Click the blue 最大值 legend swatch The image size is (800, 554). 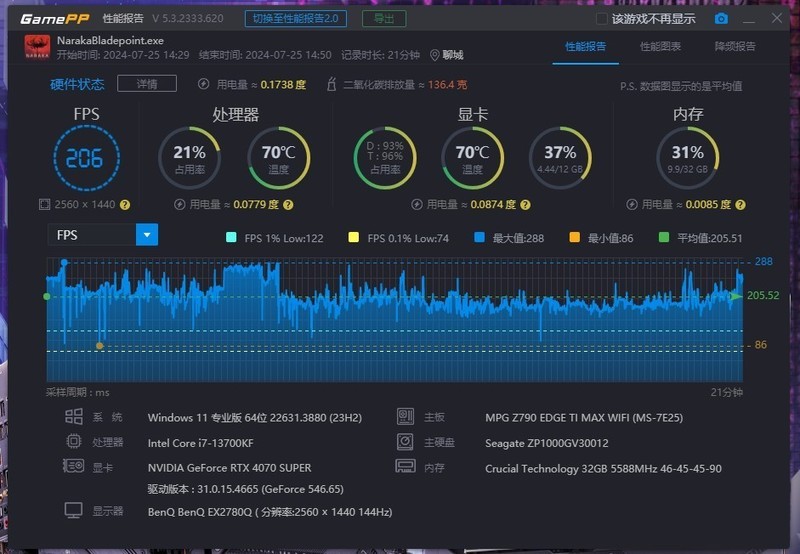[x=480, y=237]
